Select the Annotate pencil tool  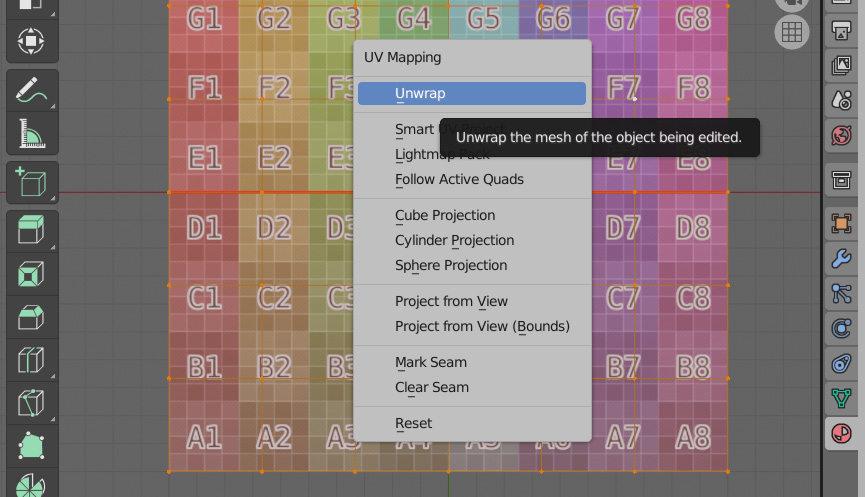32,90
